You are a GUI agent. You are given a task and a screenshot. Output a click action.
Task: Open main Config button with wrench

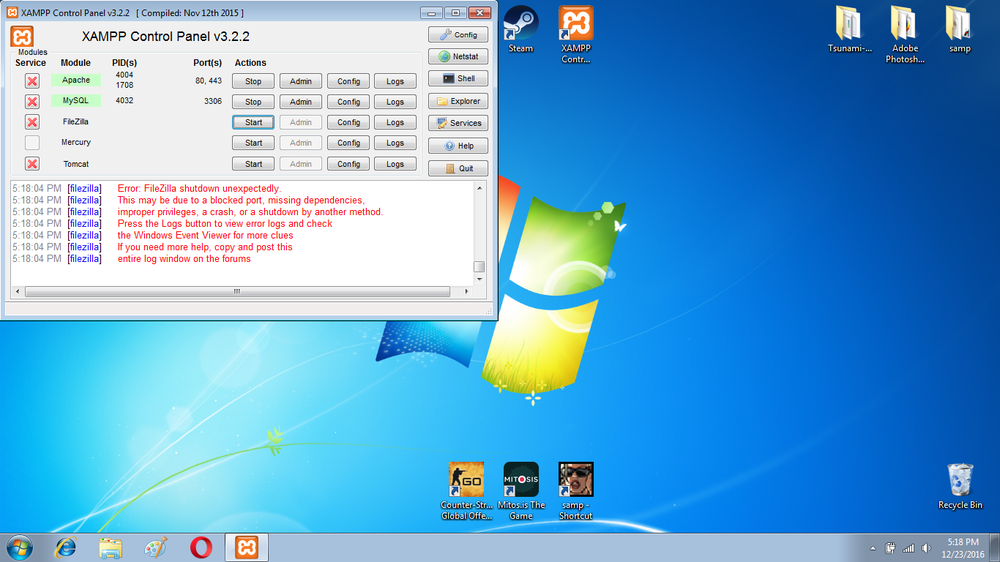[x=458, y=34]
